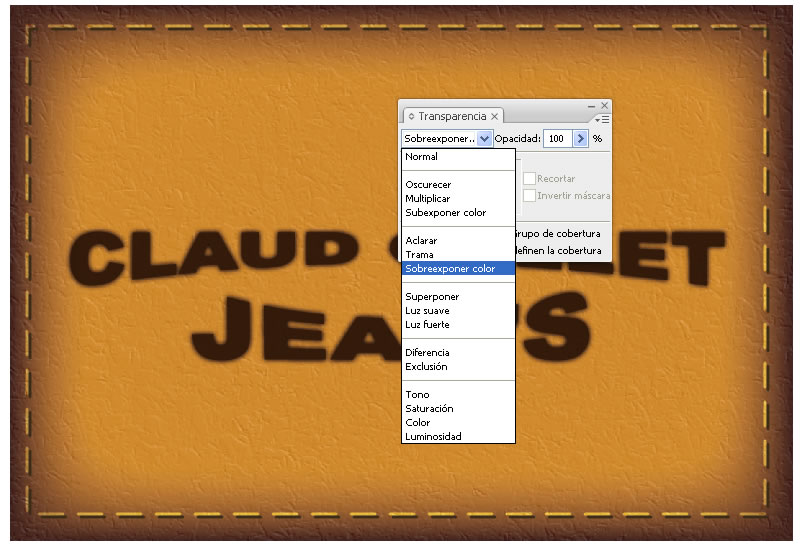The image size is (801, 552).
Task: Select the Transparencia tab
Action: click(451, 117)
